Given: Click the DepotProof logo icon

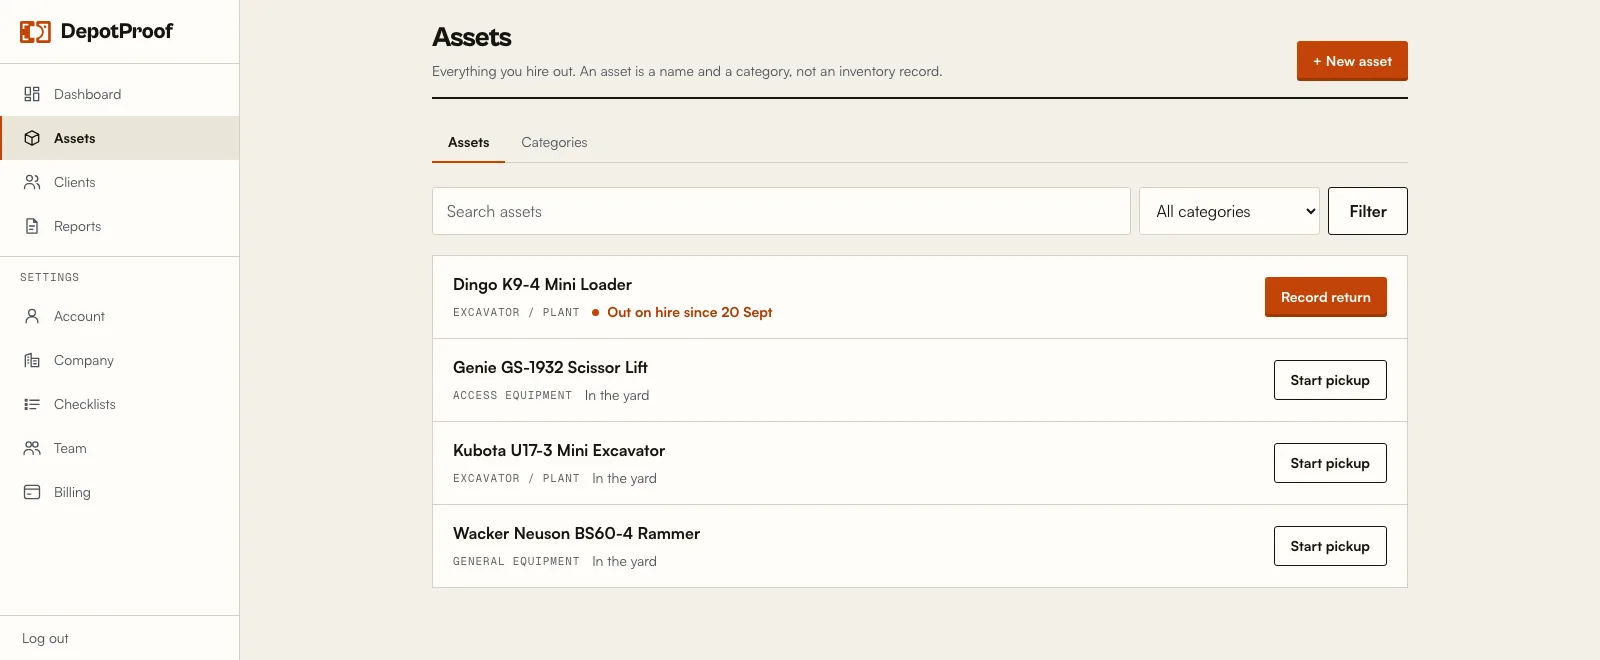Looking at the screenshot, I should (35, 32).
